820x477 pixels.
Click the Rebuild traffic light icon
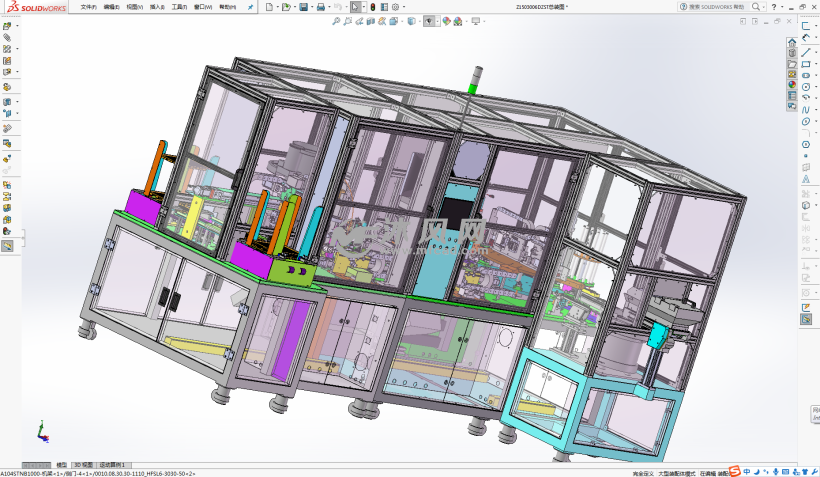coord(373,7)
